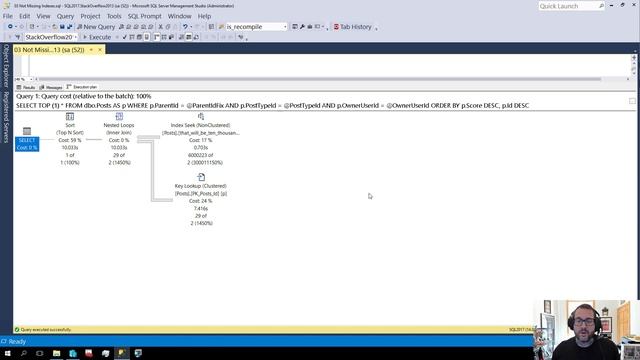
Task: Open the Edit menu
Action: [x=24, y=16]
